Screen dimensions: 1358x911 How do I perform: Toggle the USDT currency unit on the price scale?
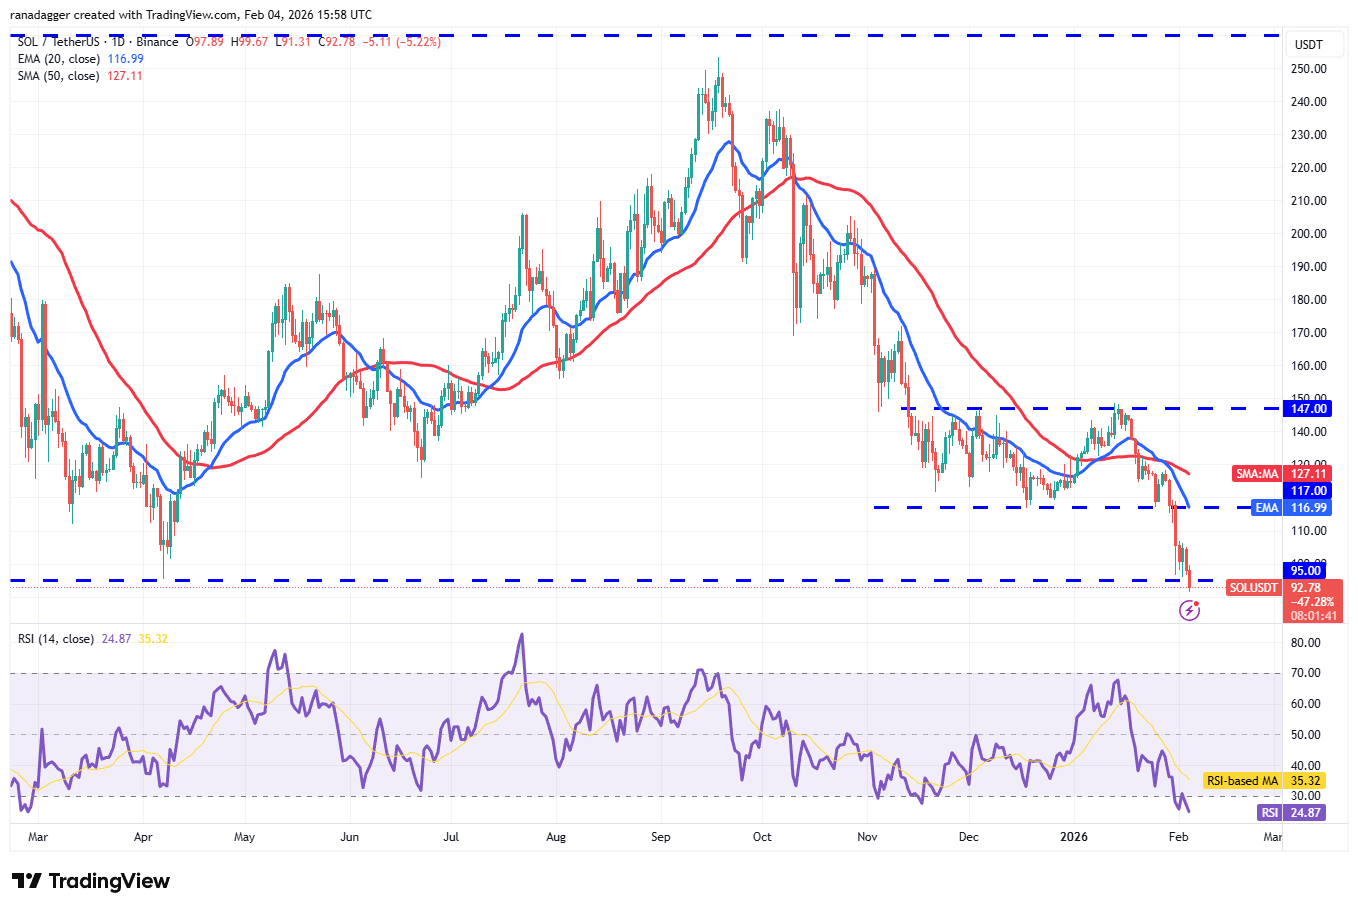tap(1310, 43)
